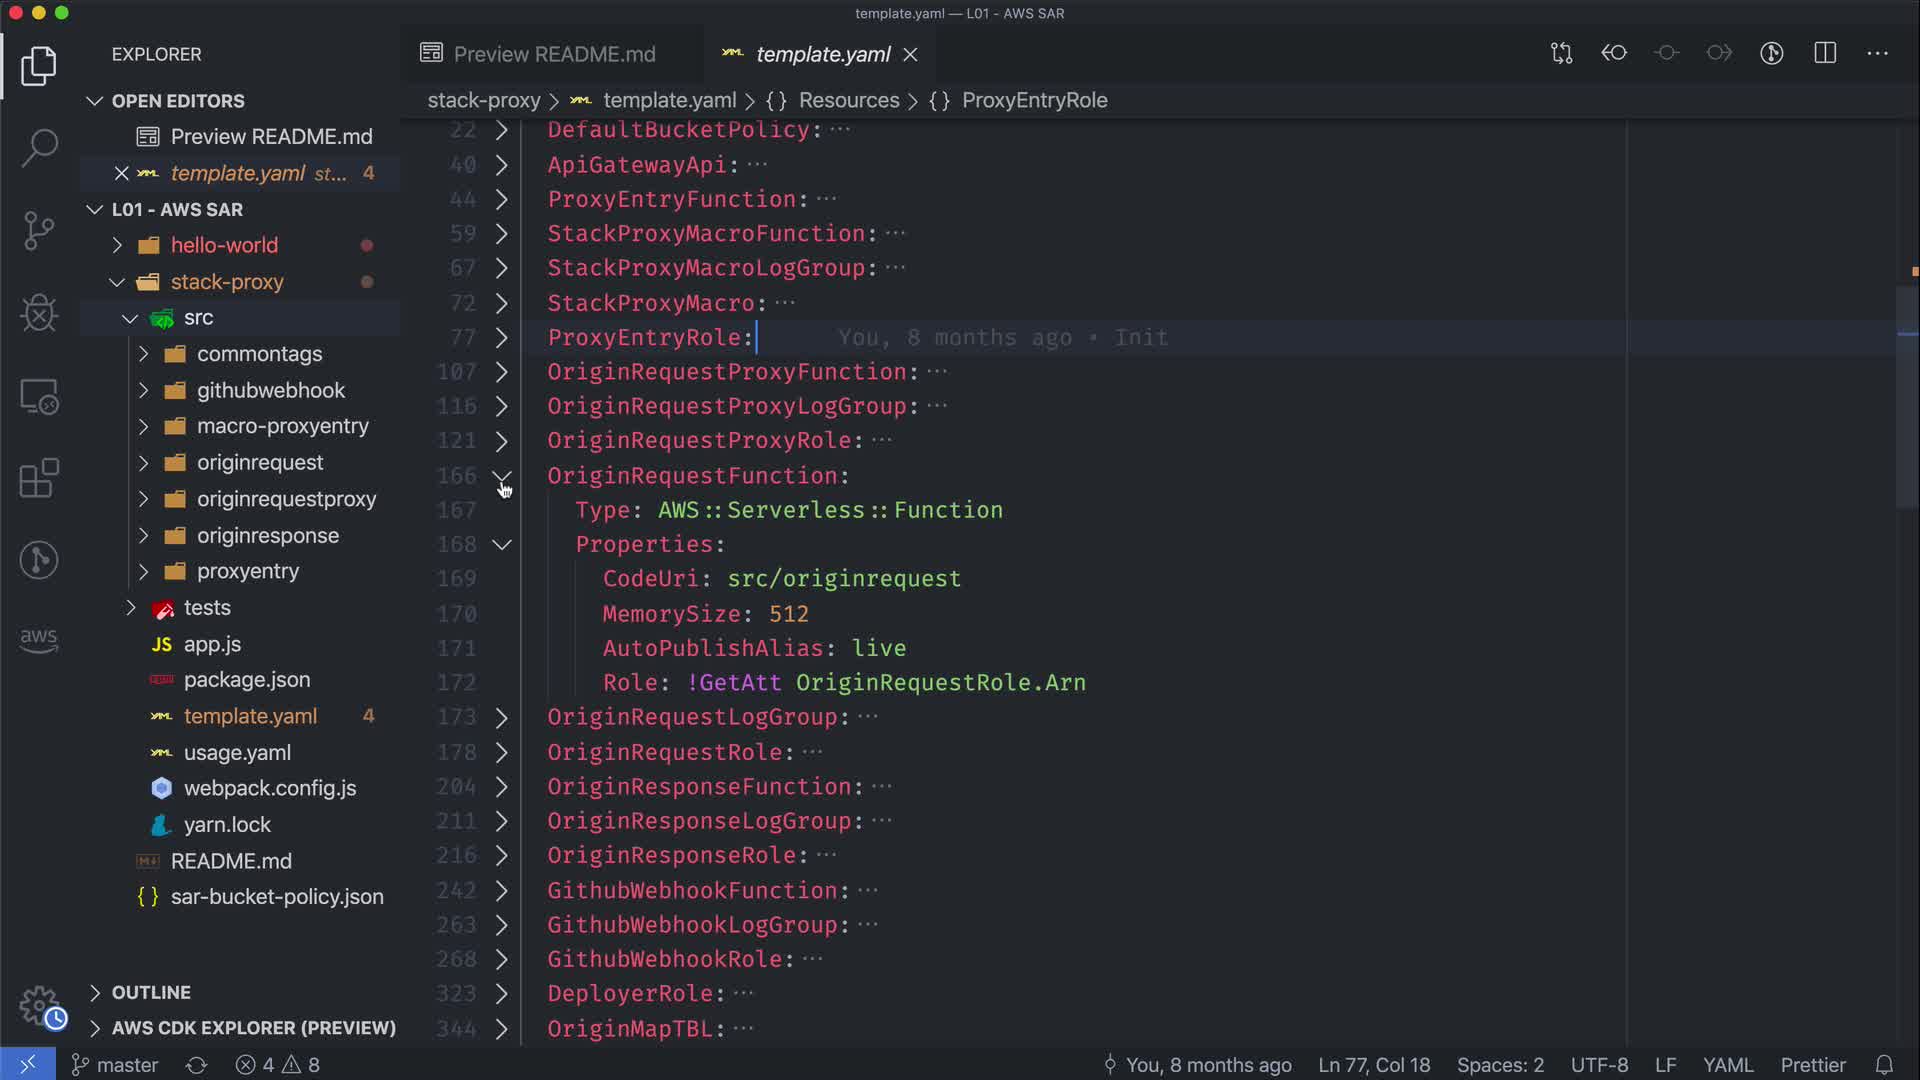
Task: Open Remote Explorer in activity bar
Action: (x=39, y=396)
